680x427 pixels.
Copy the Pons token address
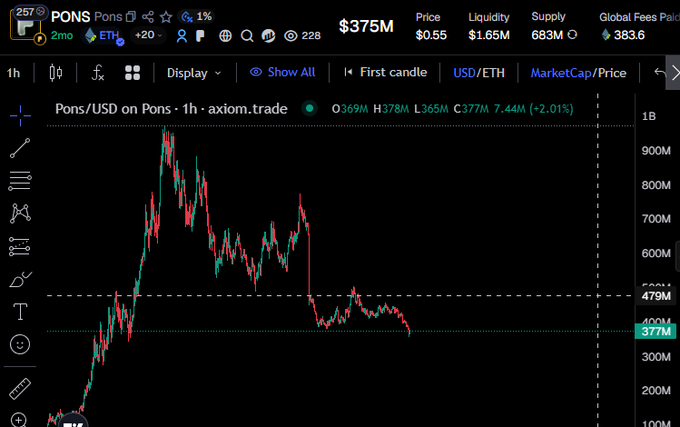point(131,17)
